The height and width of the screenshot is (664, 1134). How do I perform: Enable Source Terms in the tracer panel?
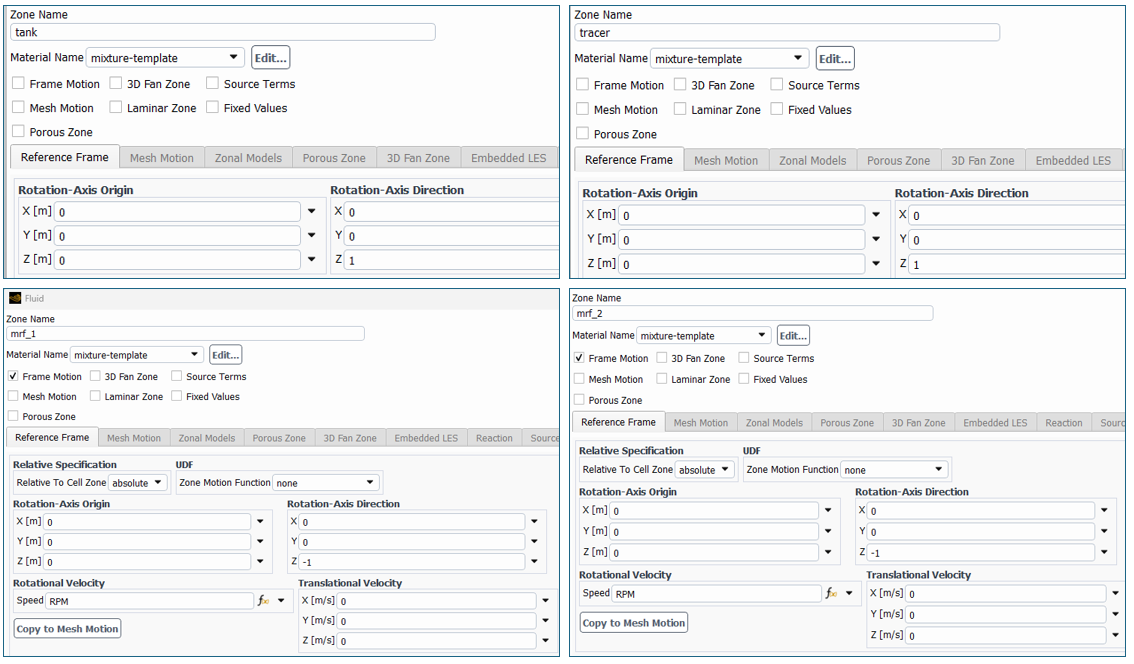coord(777,85)
